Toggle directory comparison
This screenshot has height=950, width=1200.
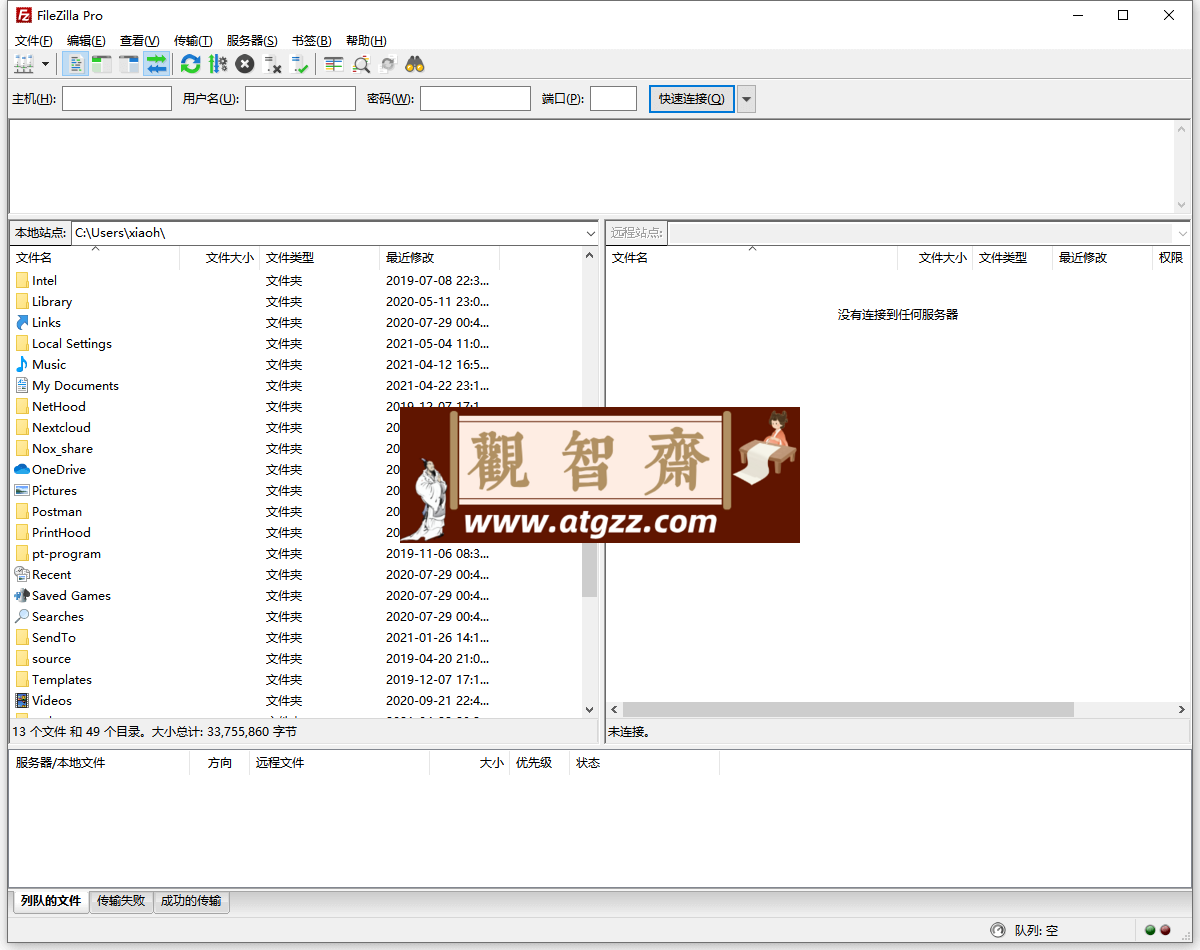[361, 64]
